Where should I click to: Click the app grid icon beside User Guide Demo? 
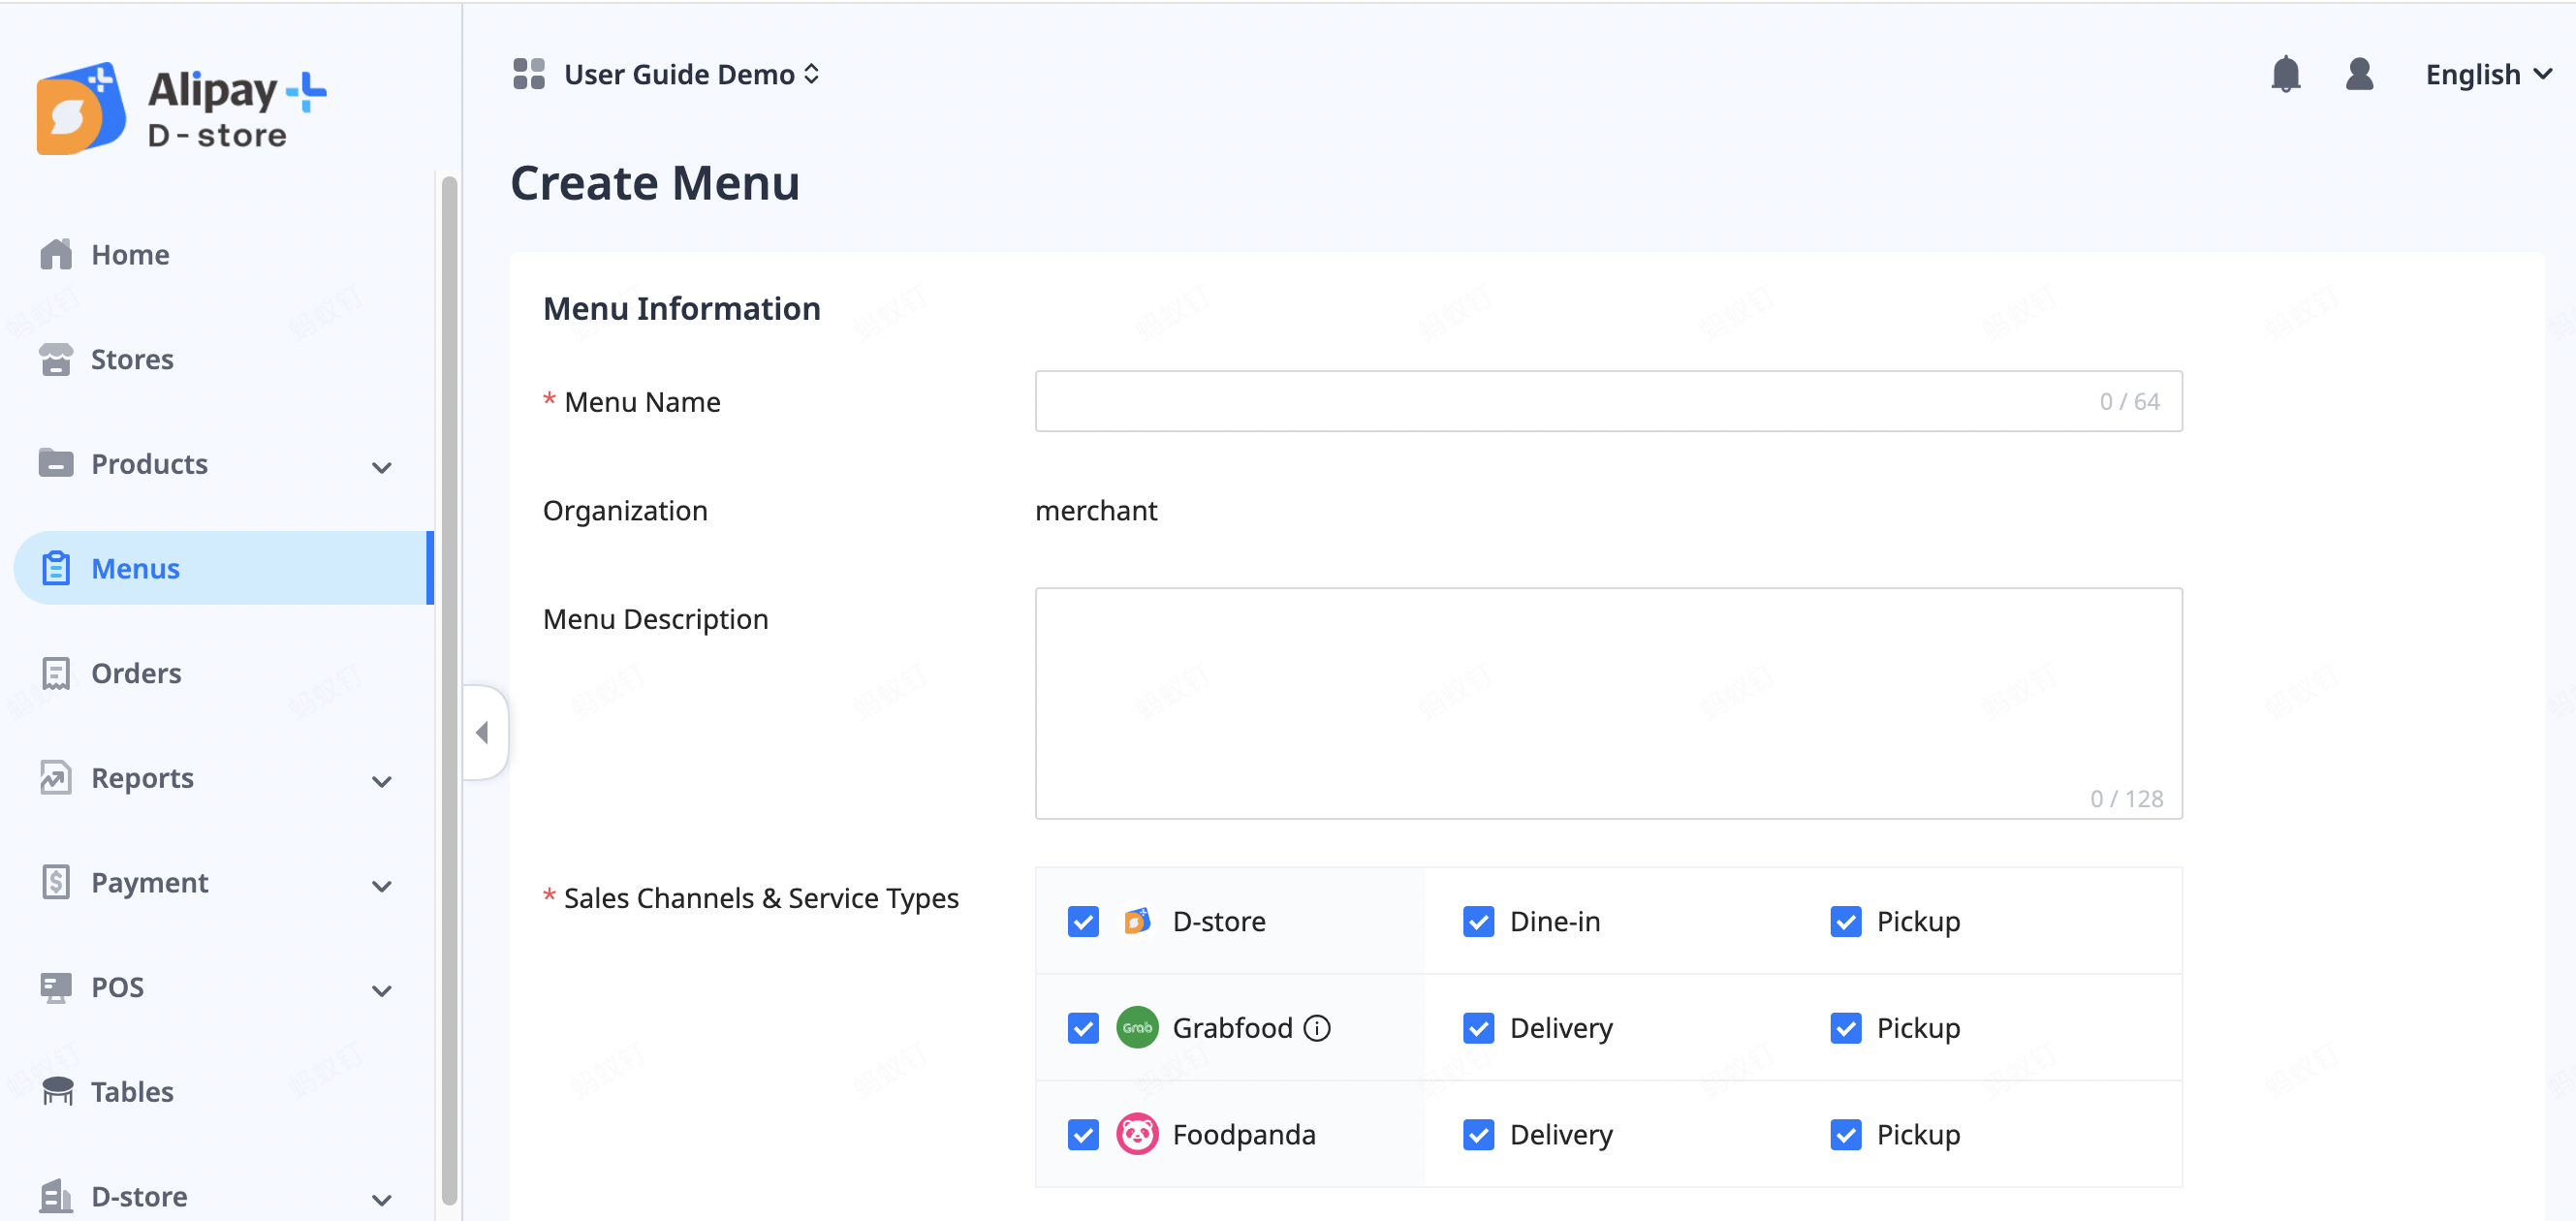(528, 74)
